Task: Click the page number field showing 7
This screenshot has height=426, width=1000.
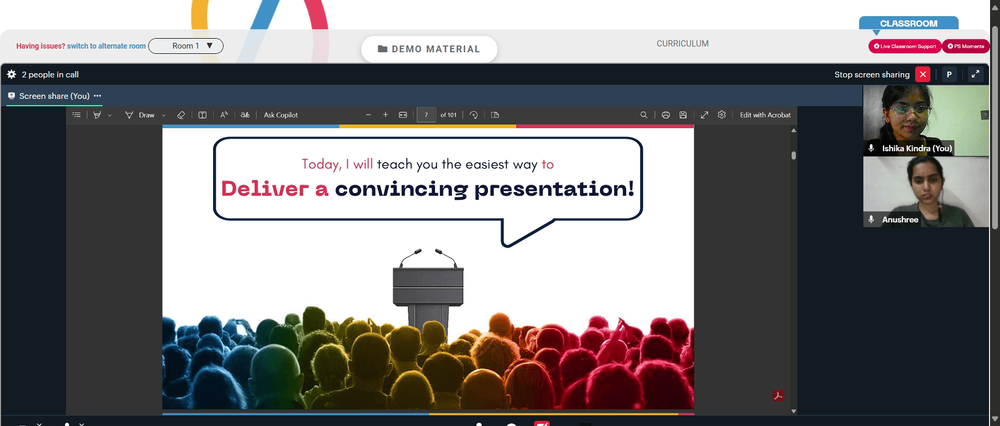Action: tap(426, 115)
